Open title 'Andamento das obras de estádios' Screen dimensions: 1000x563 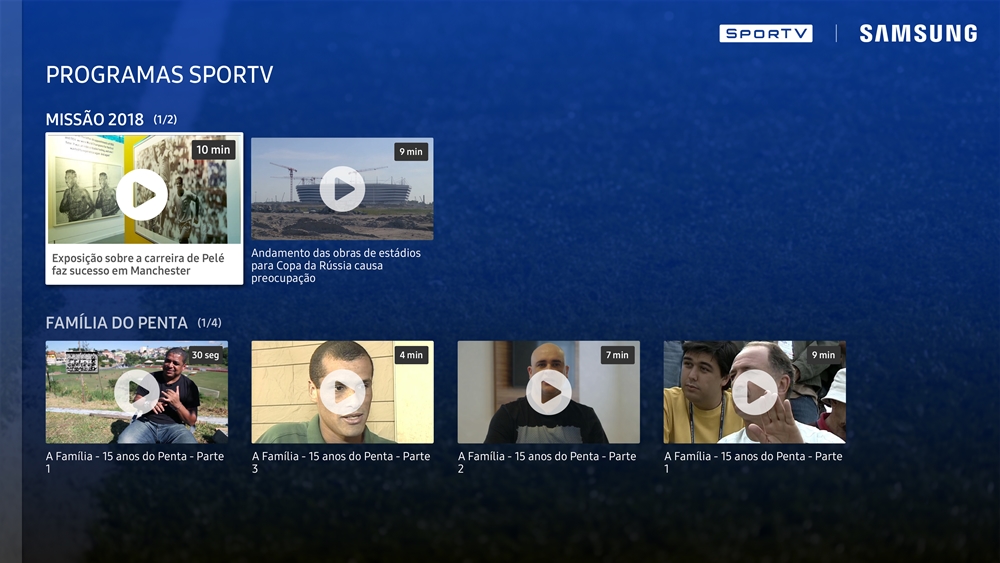coord(336,265)
